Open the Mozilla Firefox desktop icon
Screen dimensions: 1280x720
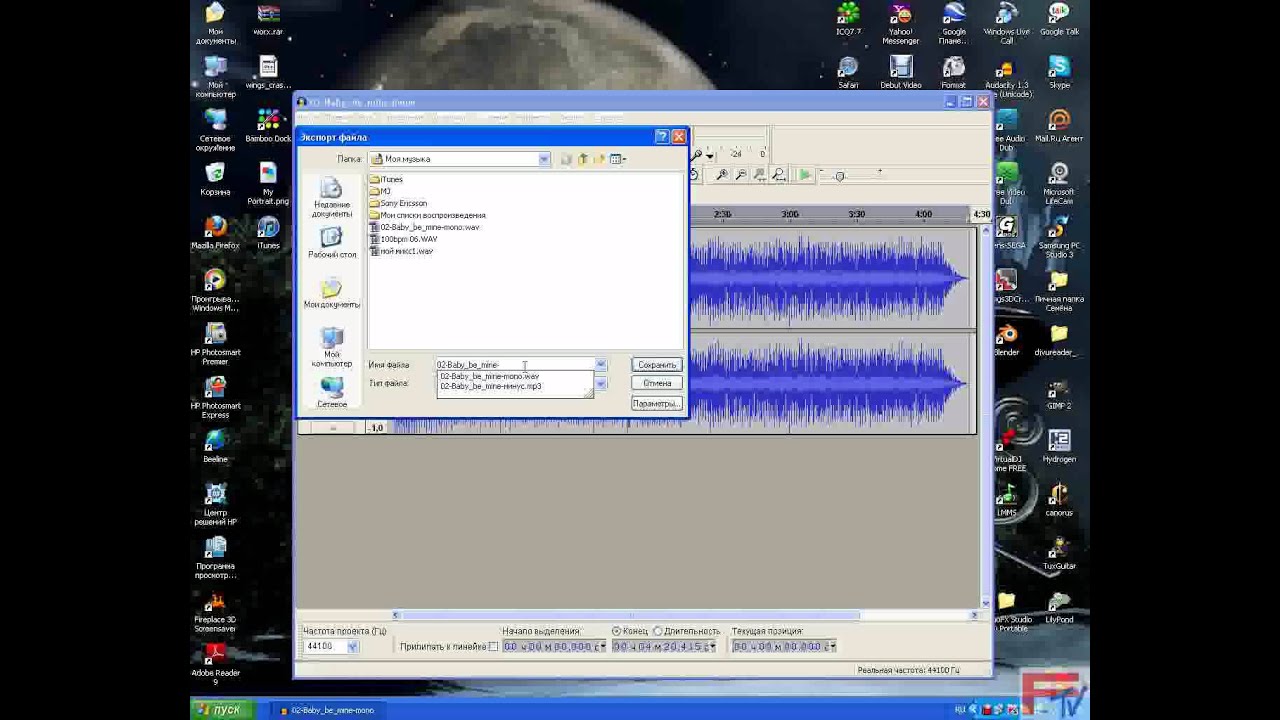(215, 233)
